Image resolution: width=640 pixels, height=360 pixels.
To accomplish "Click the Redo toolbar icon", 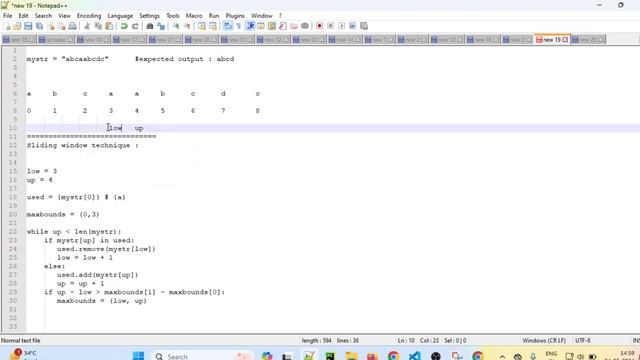I will [135, 26].
